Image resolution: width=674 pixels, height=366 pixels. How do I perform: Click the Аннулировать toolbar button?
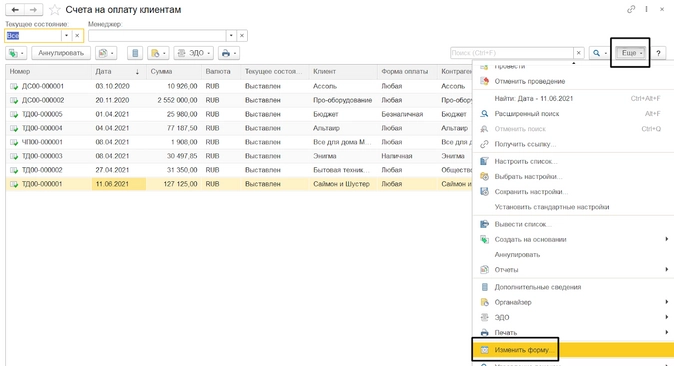pyautogui.click(x=61, y=53)
